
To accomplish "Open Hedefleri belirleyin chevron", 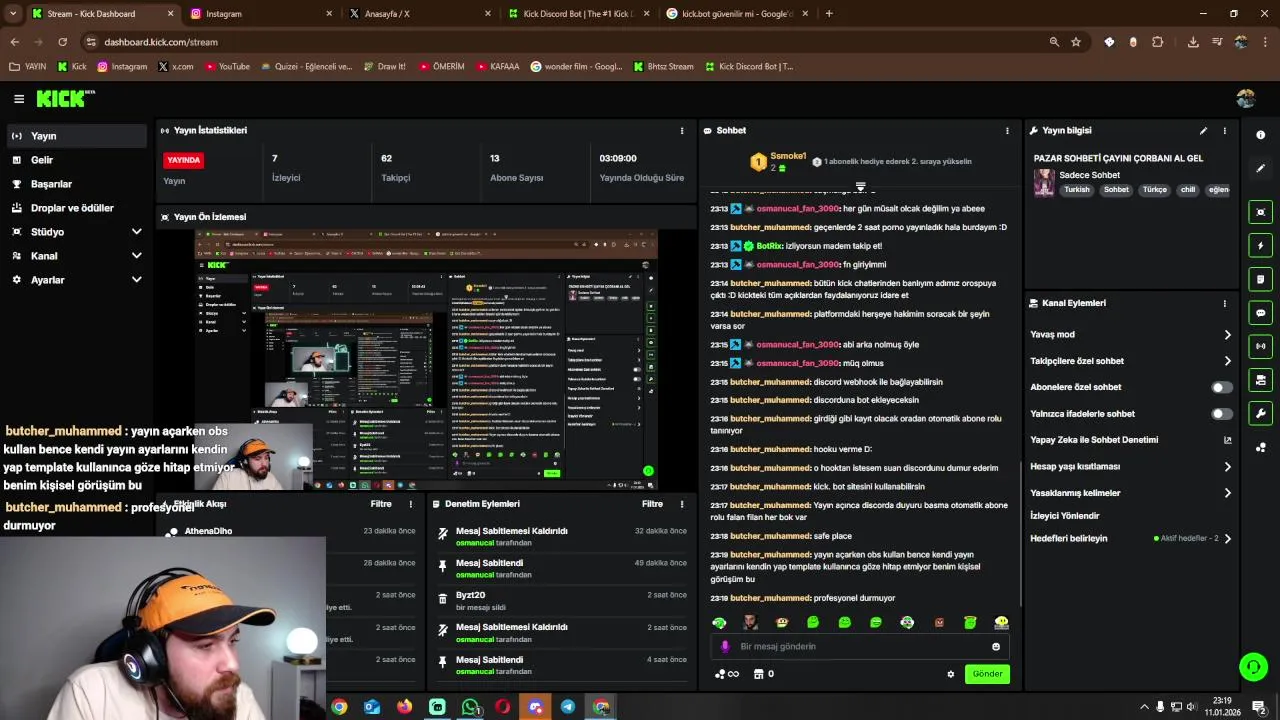I will coord(1227,538).
